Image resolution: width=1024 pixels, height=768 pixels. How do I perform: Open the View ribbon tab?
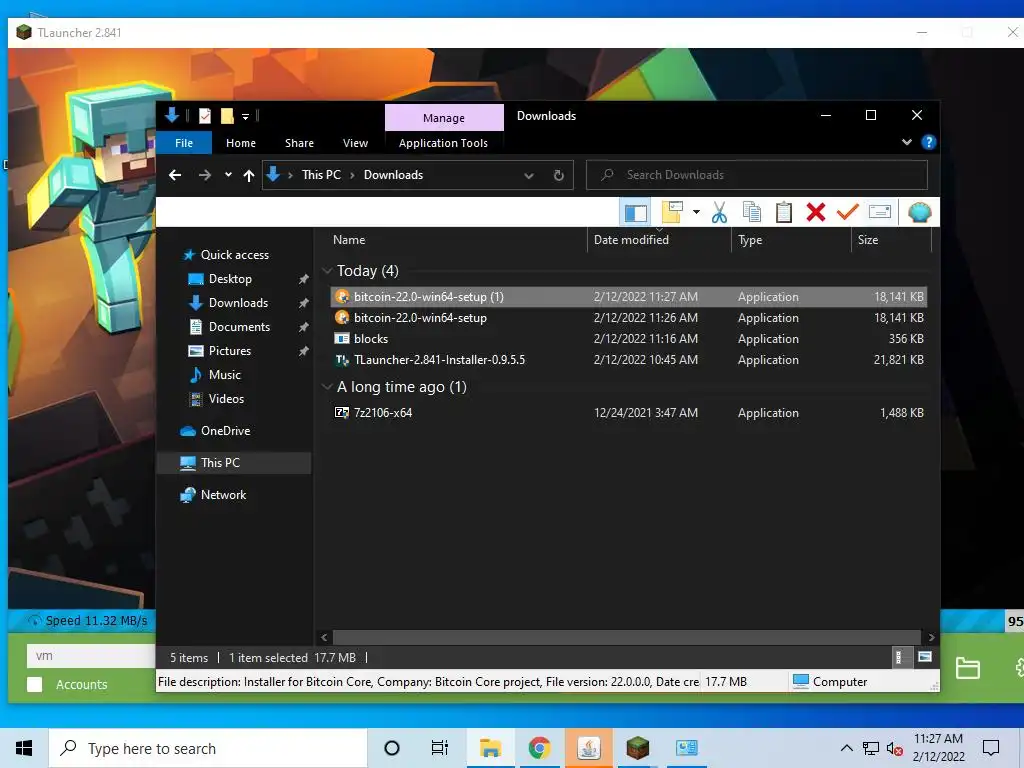click(x=355, y=143)
